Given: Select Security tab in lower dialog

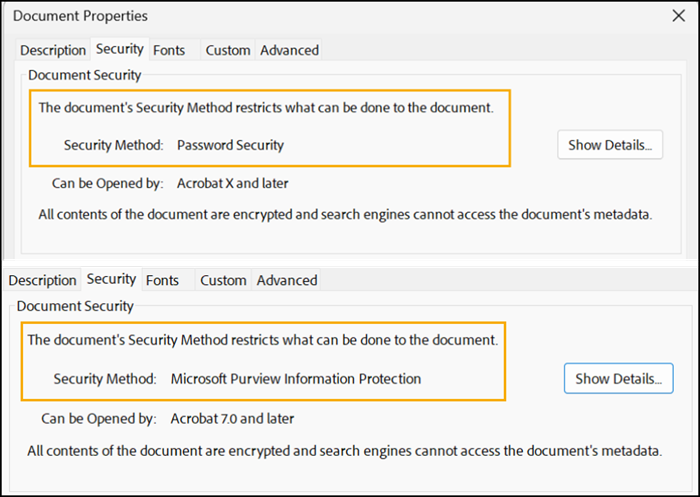Looking at the screenshot, I should [111, 279].
